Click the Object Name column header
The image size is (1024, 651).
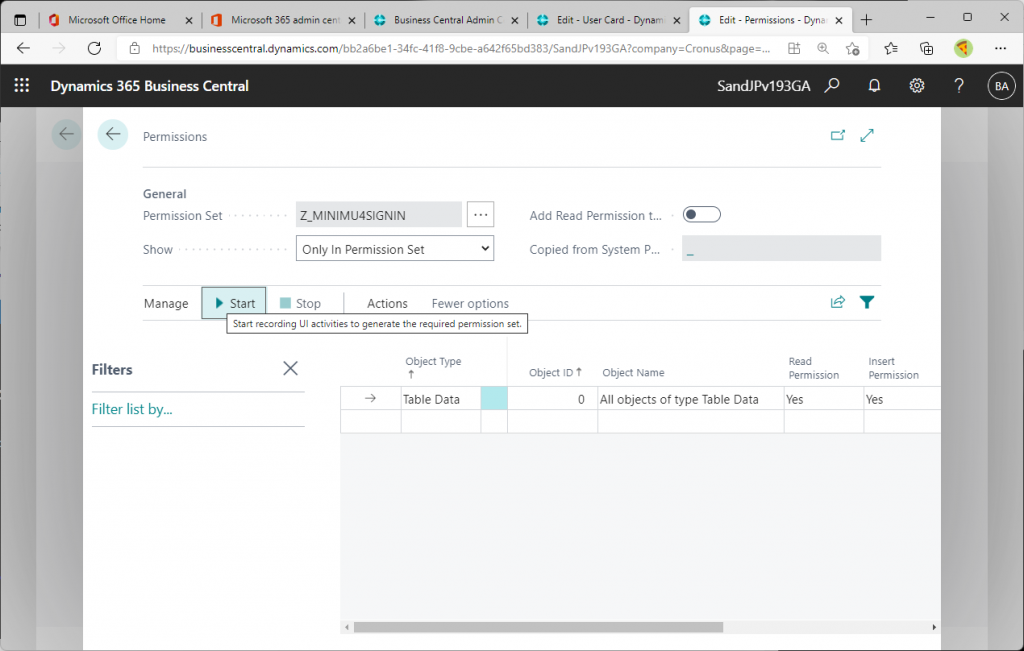point(633,373)
